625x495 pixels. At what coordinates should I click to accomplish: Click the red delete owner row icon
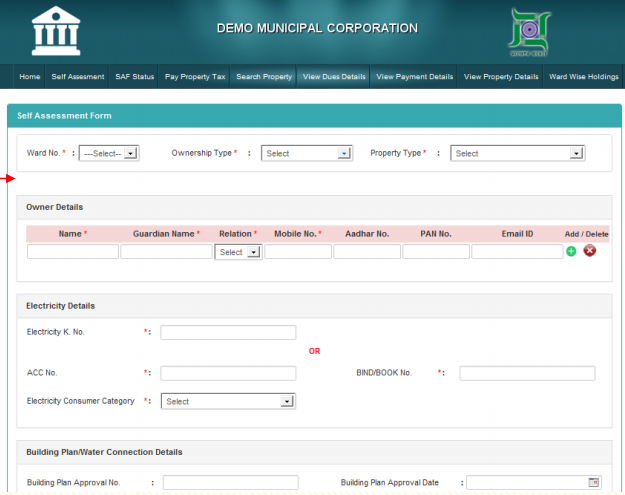(x=590, y=251)
